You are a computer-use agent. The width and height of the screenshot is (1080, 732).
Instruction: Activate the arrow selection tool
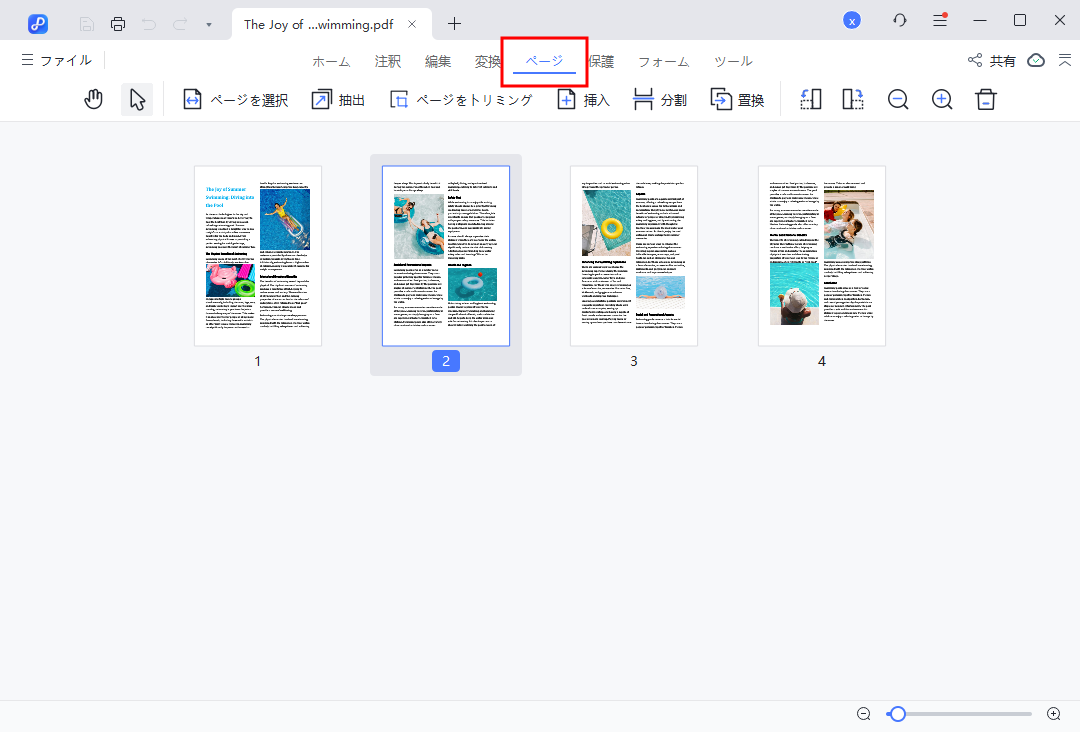click(x=137, y=100)
